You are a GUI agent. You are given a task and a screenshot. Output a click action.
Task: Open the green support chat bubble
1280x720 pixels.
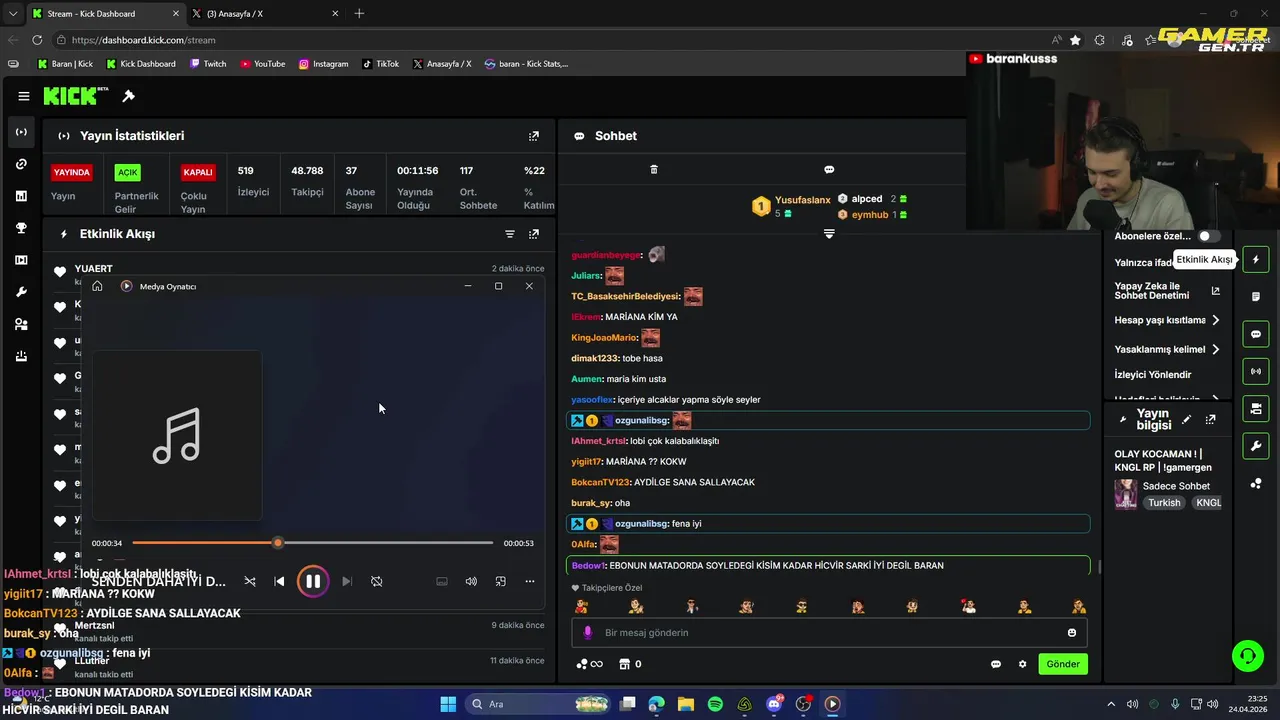pyautogui.click(x=1247, y=656)
